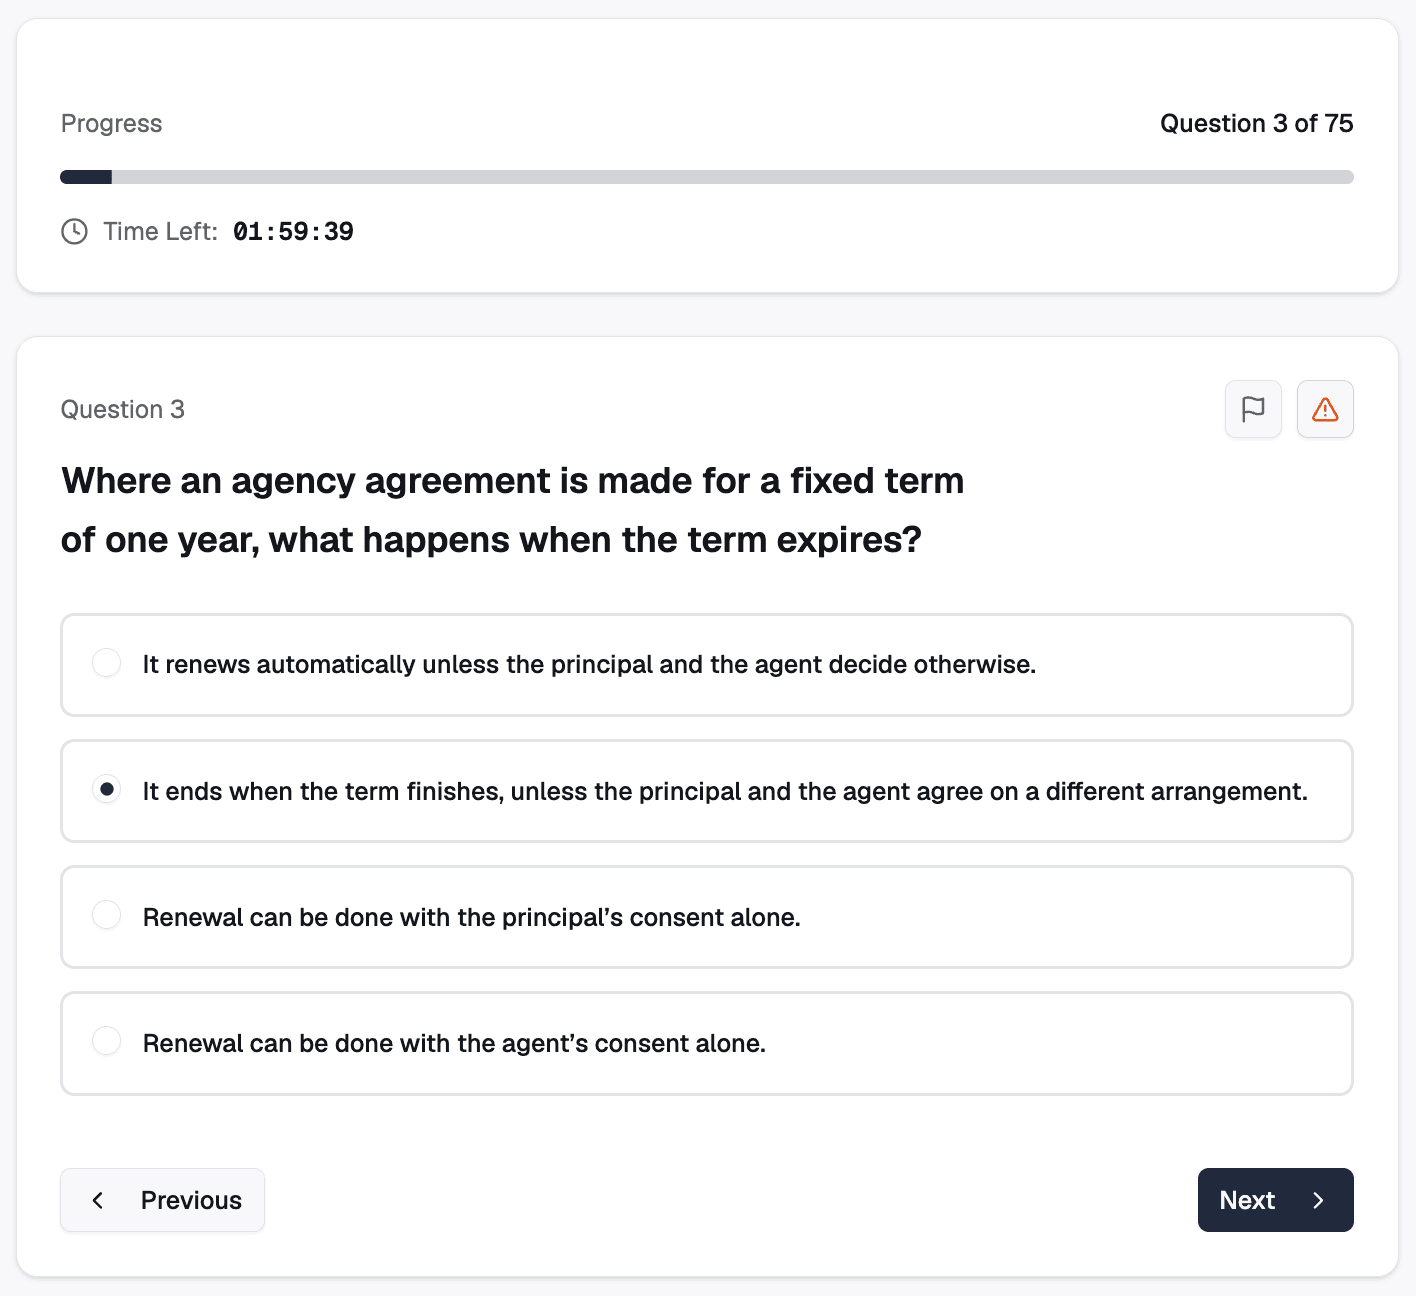The height and width of the screenshot is (1296, 1416).
Task: Mark the radio for agent's consent alone
Action: 107,1042
